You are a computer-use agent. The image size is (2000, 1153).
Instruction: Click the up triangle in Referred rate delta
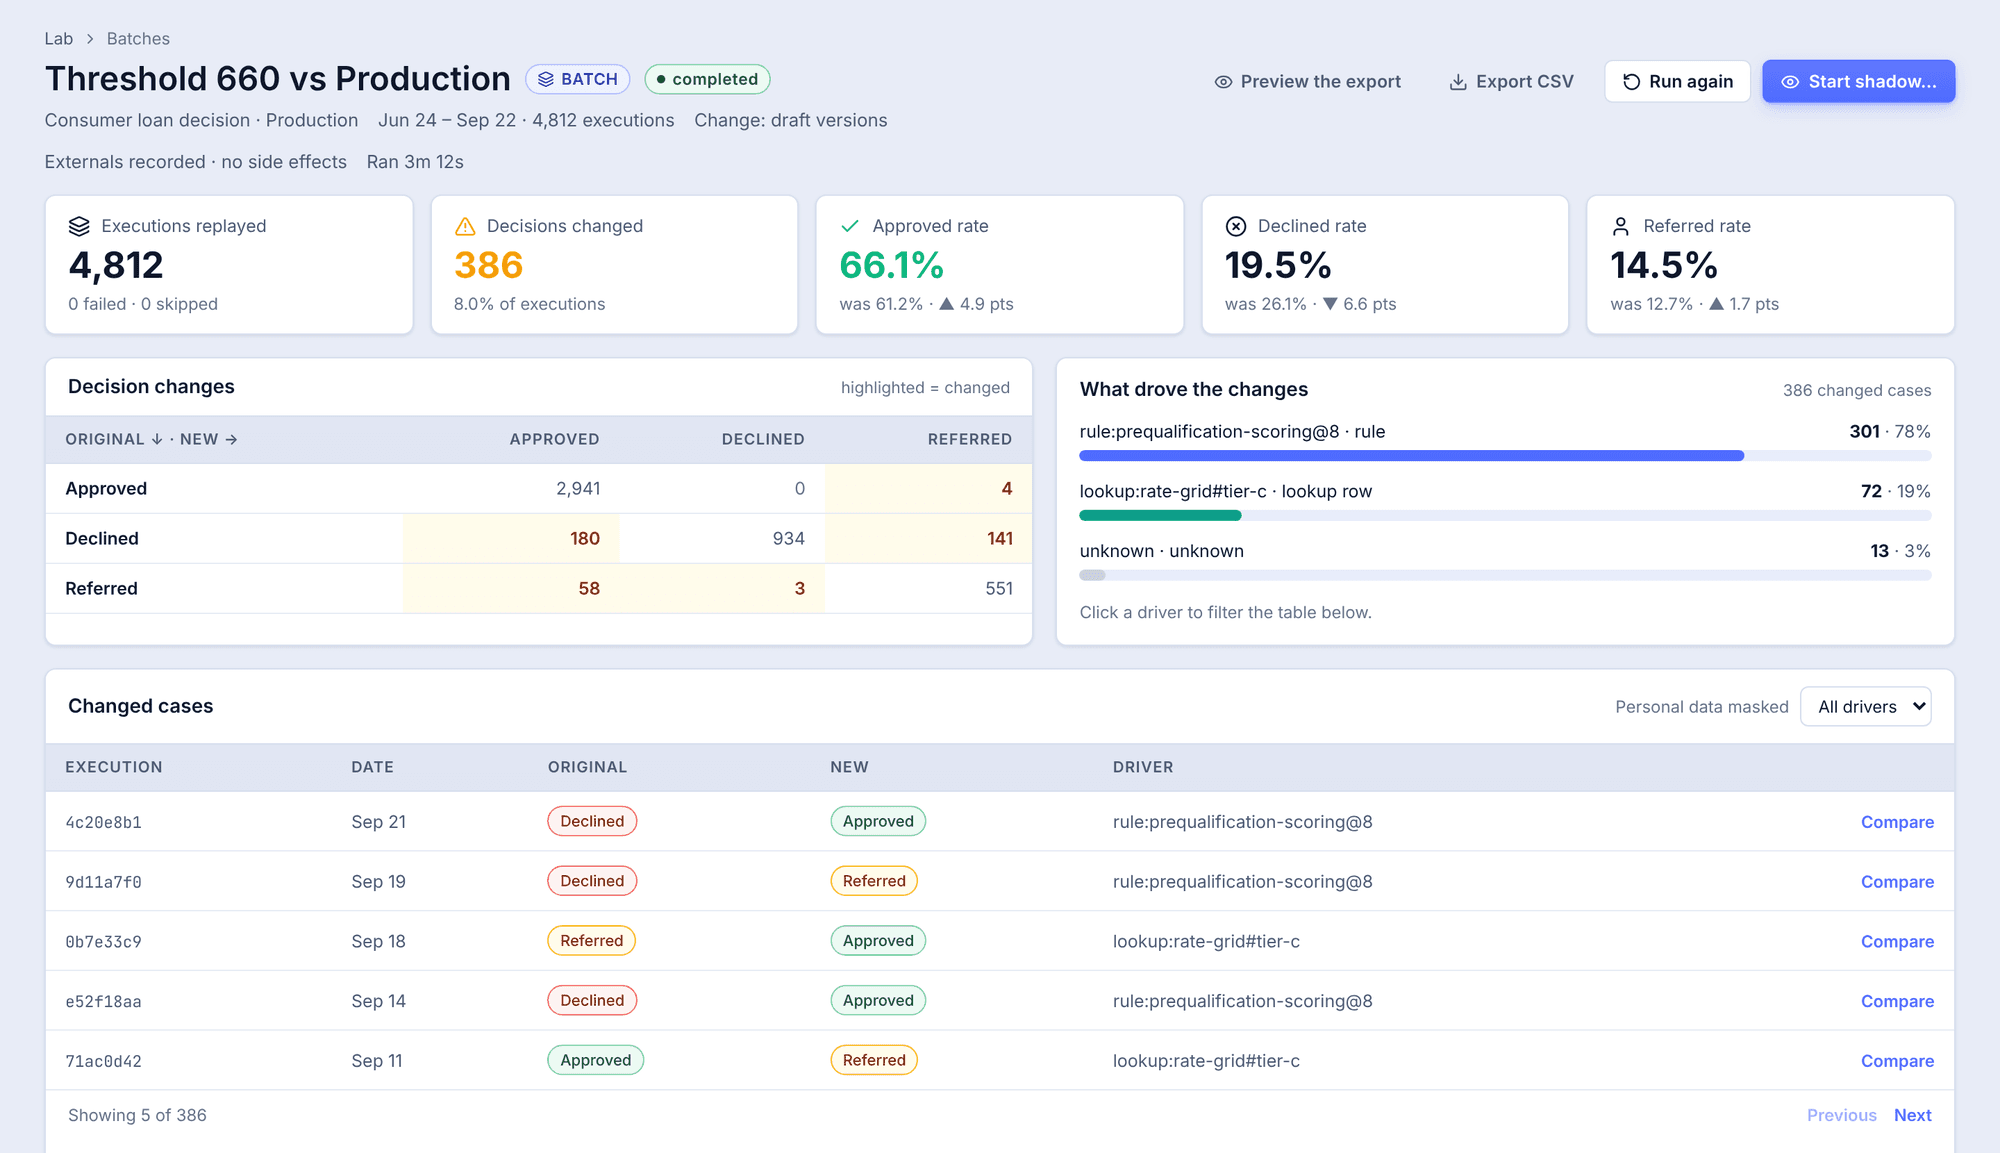(x=1716, y=303)
